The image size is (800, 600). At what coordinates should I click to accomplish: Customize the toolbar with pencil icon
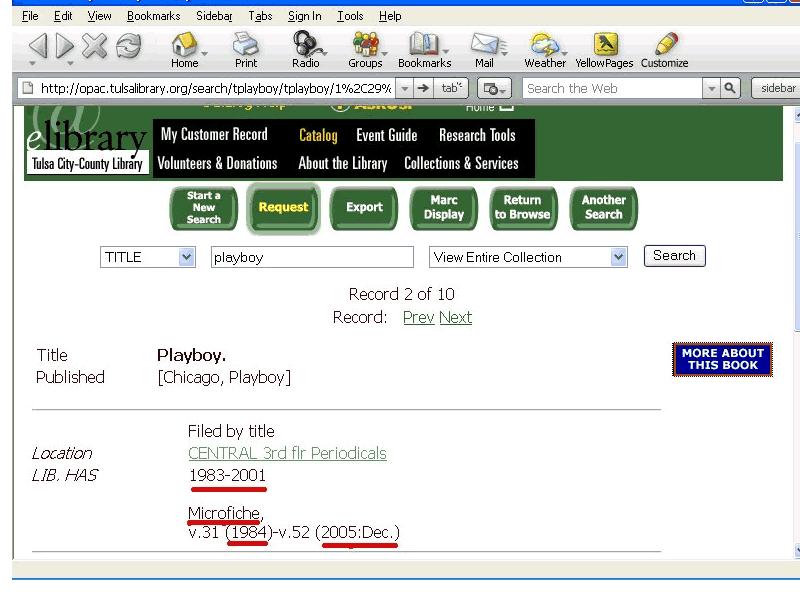tap(664, 50)
